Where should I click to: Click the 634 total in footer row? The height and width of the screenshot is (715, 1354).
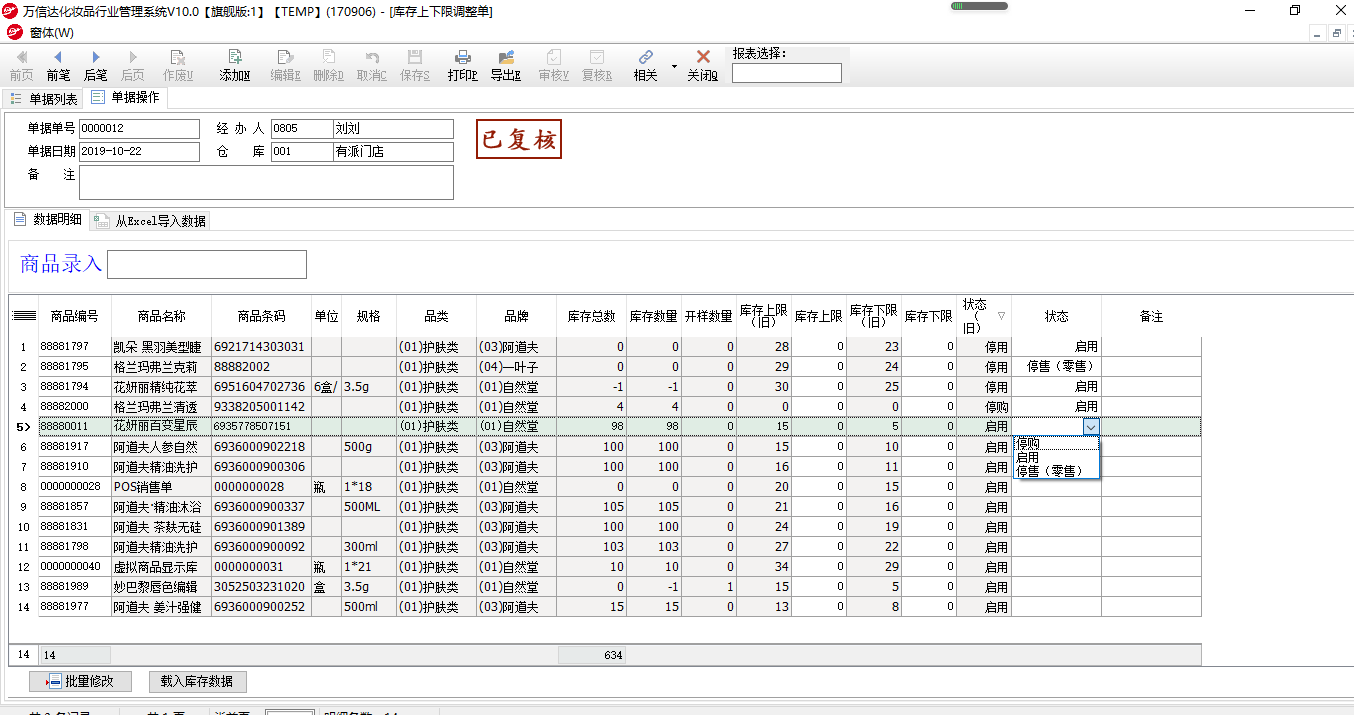tap(592, 655)
